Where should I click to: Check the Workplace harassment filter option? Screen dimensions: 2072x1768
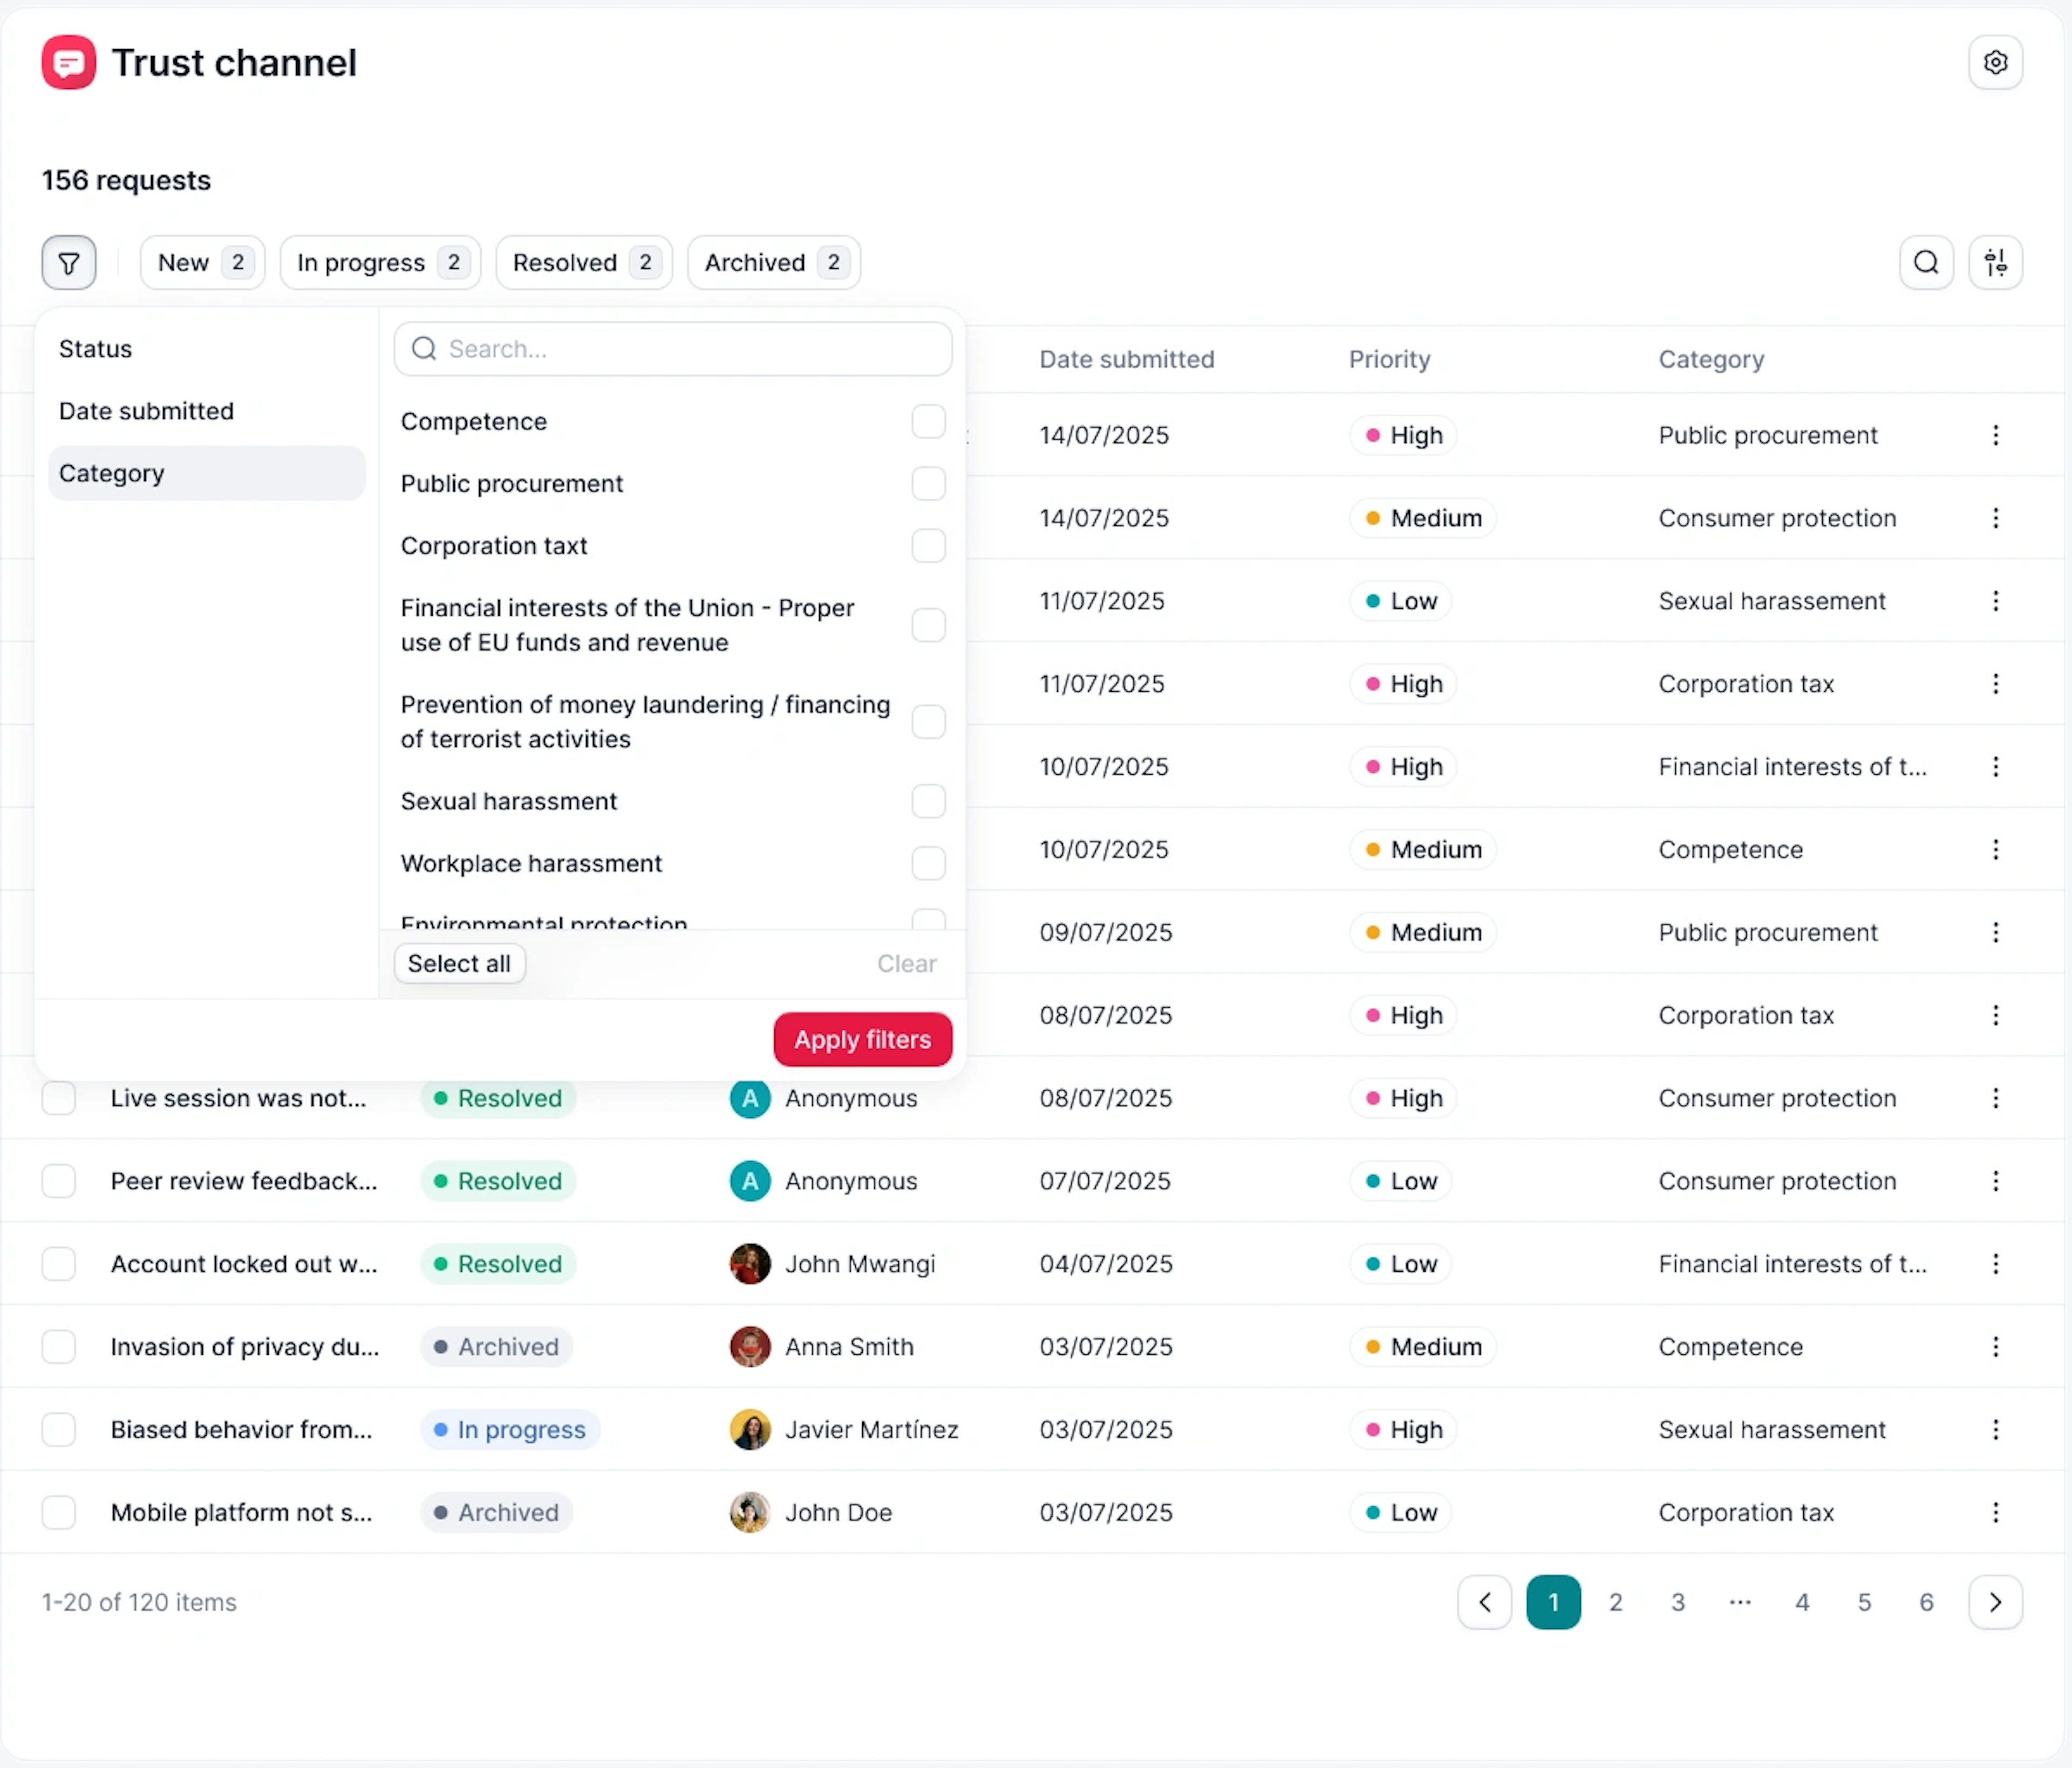pyautogui.click(x=928, y=863)
